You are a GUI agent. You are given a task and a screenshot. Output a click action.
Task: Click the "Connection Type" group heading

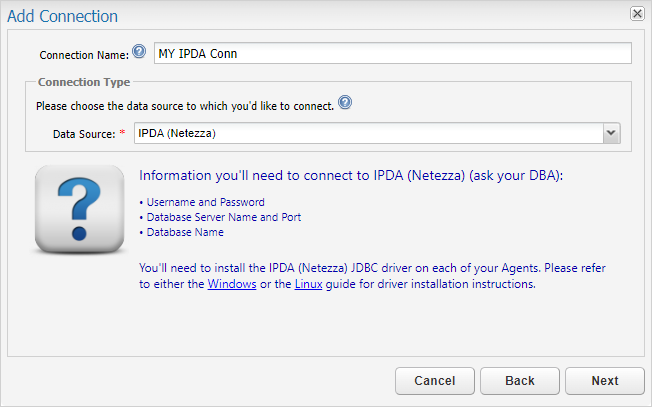(84, 82)
